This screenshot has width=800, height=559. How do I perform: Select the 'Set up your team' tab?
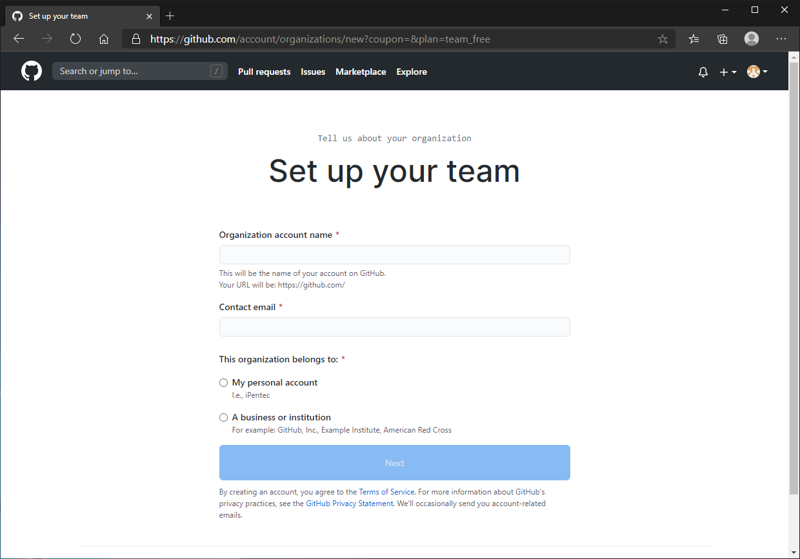tap(83, 16)
